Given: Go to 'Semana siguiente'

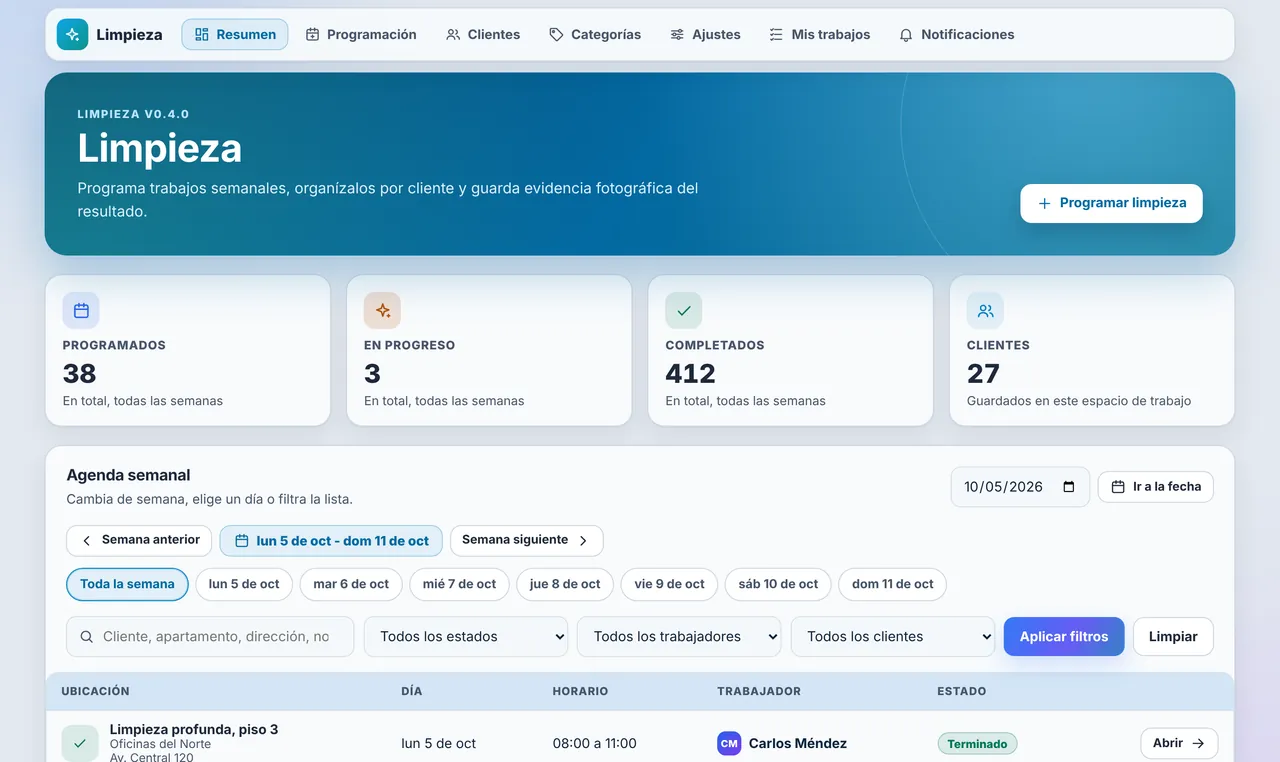Looking at the screenshot, I should tap(526, 540).
